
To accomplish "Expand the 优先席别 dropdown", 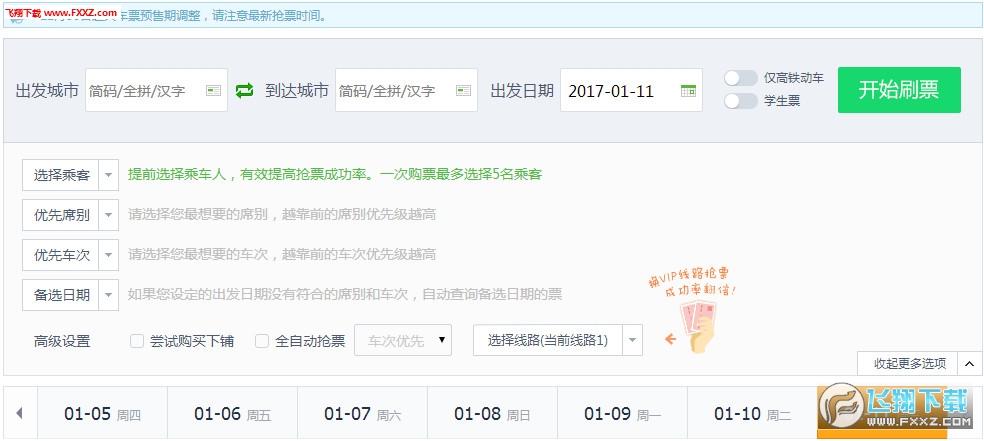I will [70, 214].
